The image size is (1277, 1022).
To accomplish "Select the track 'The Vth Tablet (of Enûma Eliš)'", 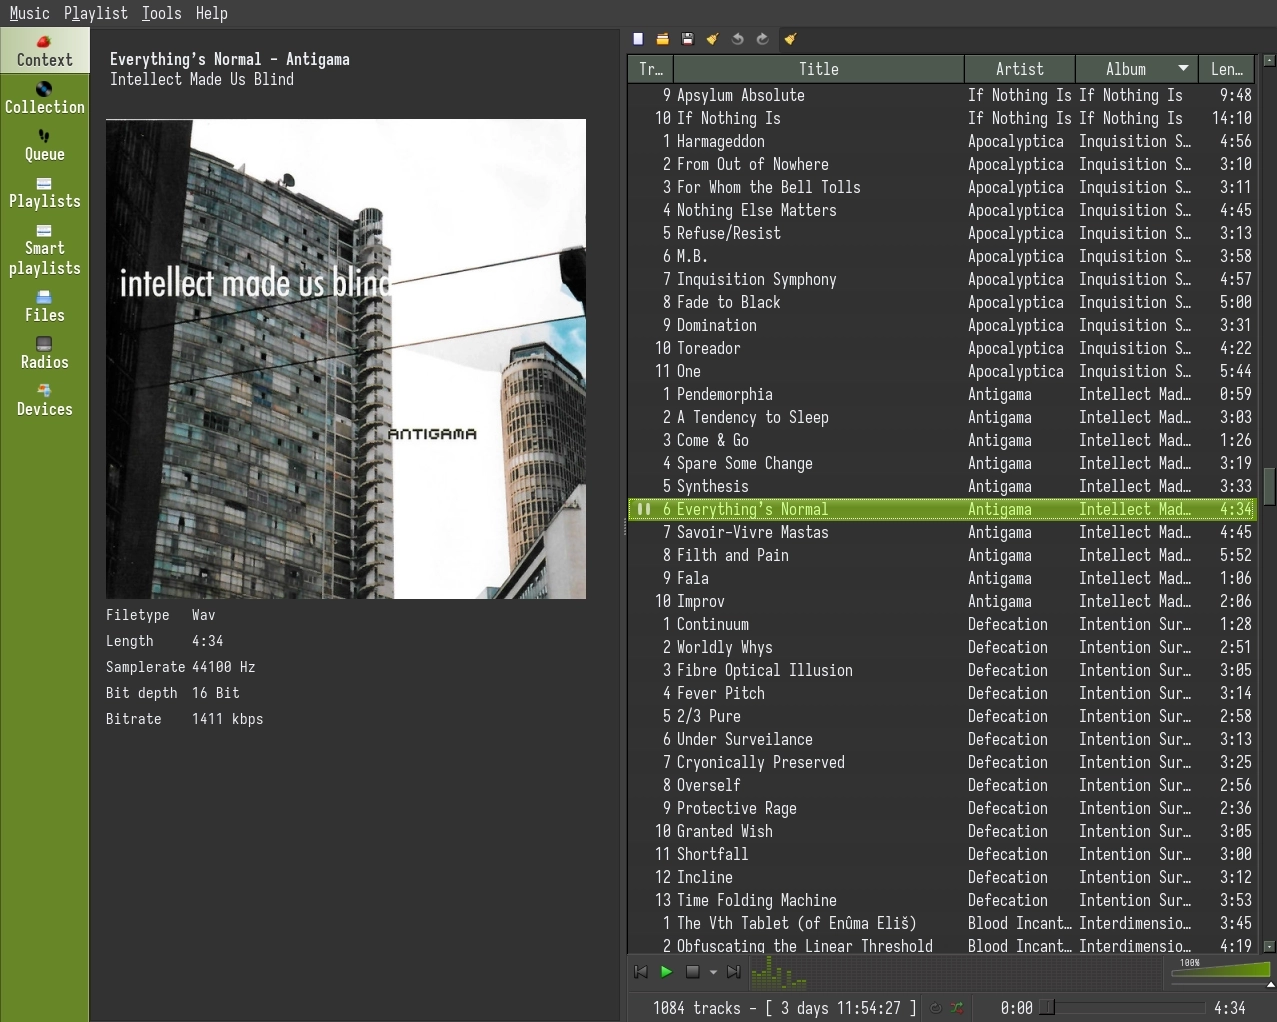I will (x=940, y=923).
